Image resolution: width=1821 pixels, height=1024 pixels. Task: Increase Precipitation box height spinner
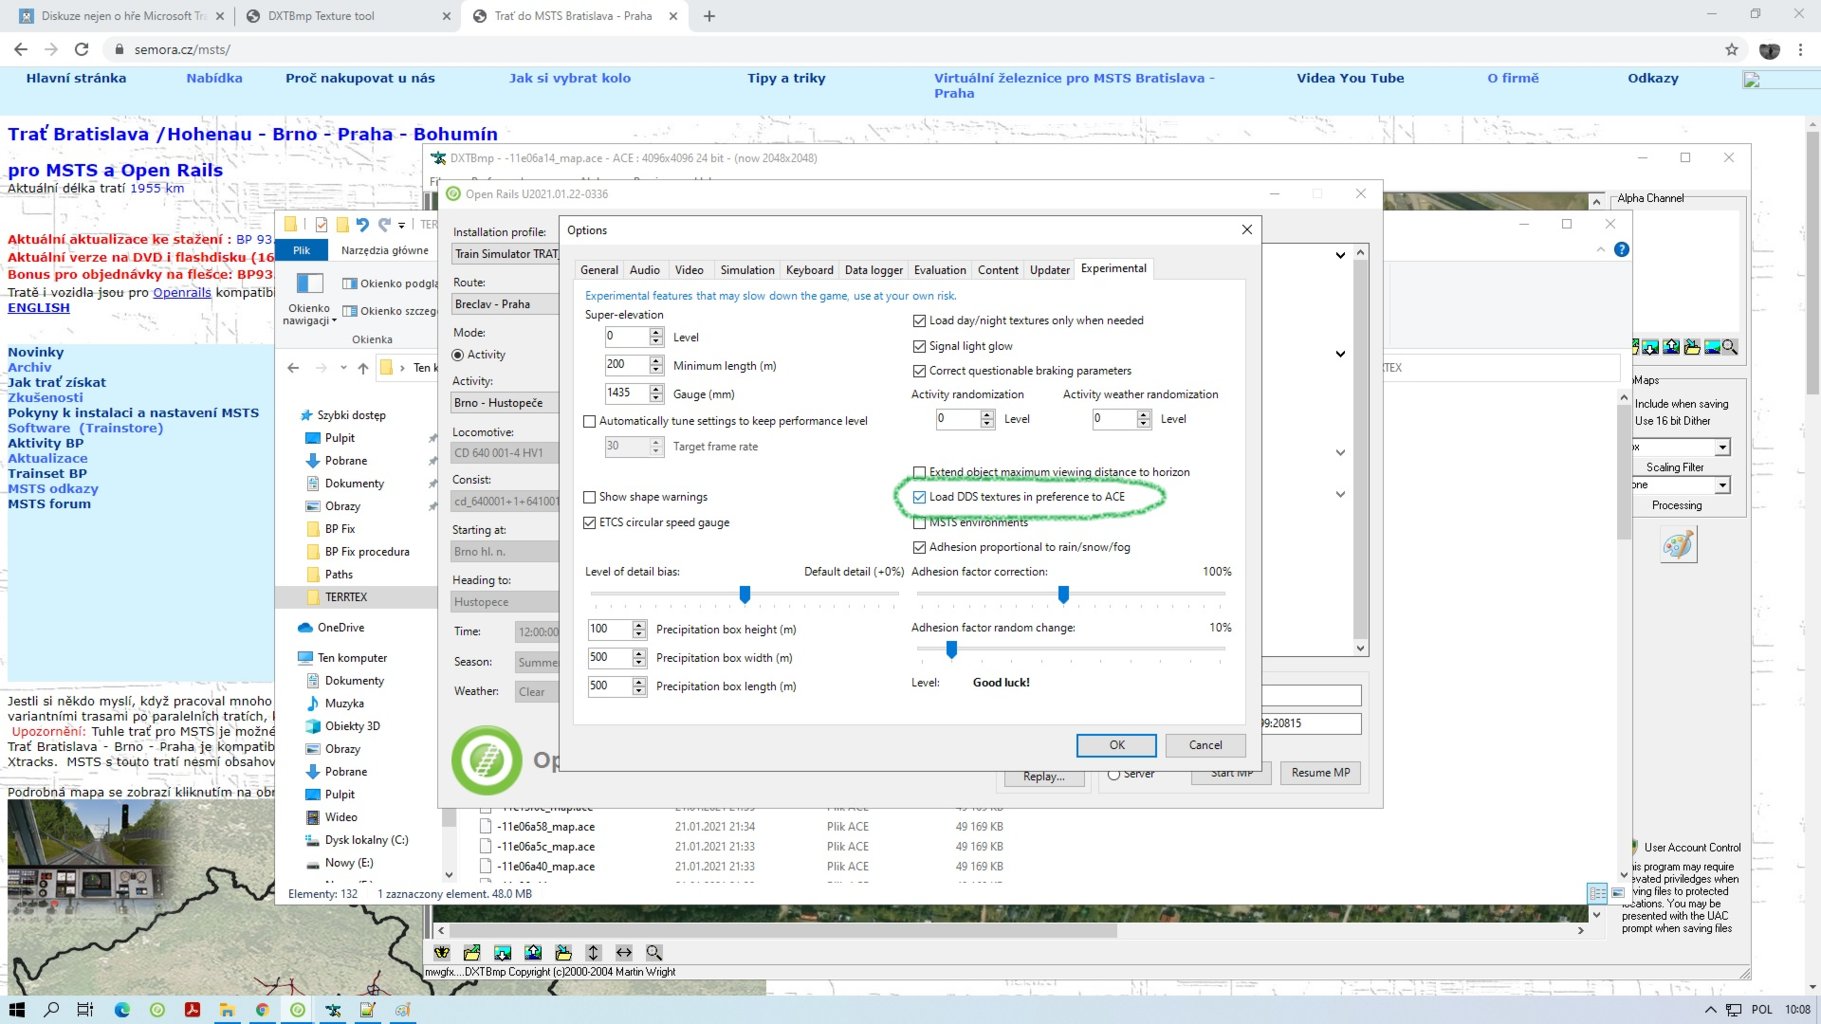639,624
